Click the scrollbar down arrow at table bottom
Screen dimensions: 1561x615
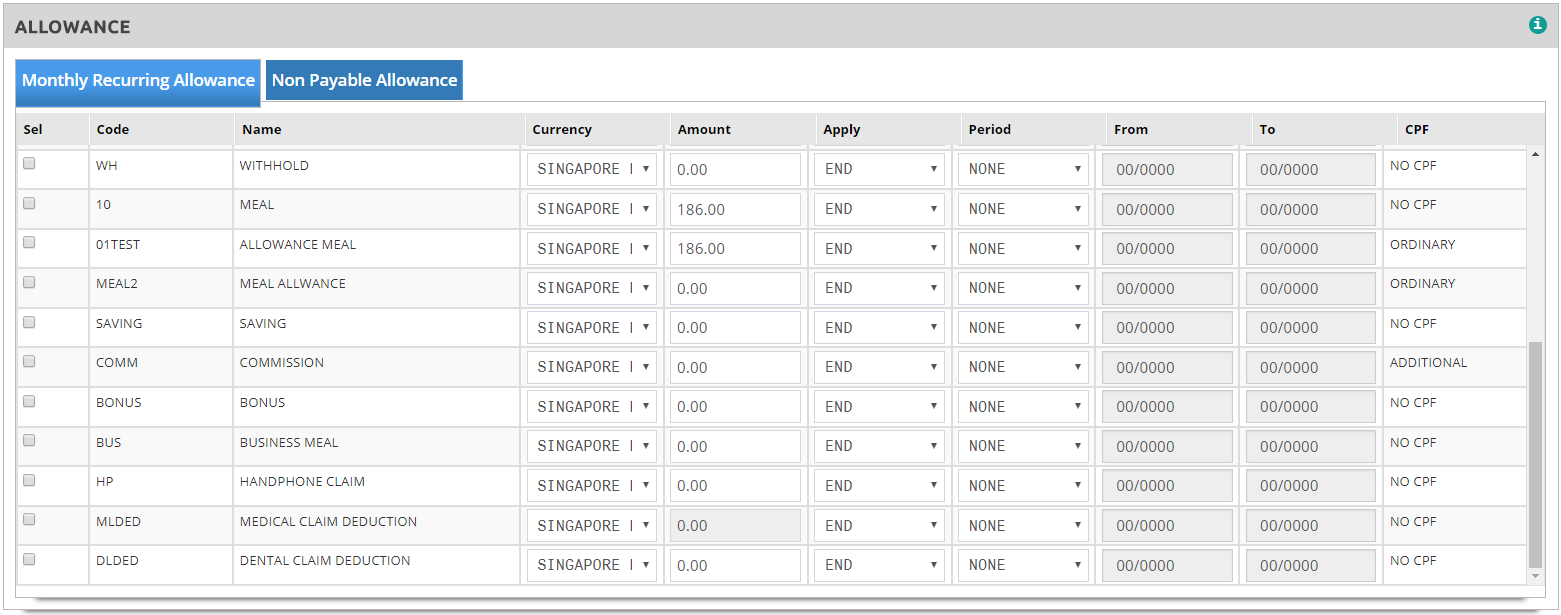[x=1536, y=577]
